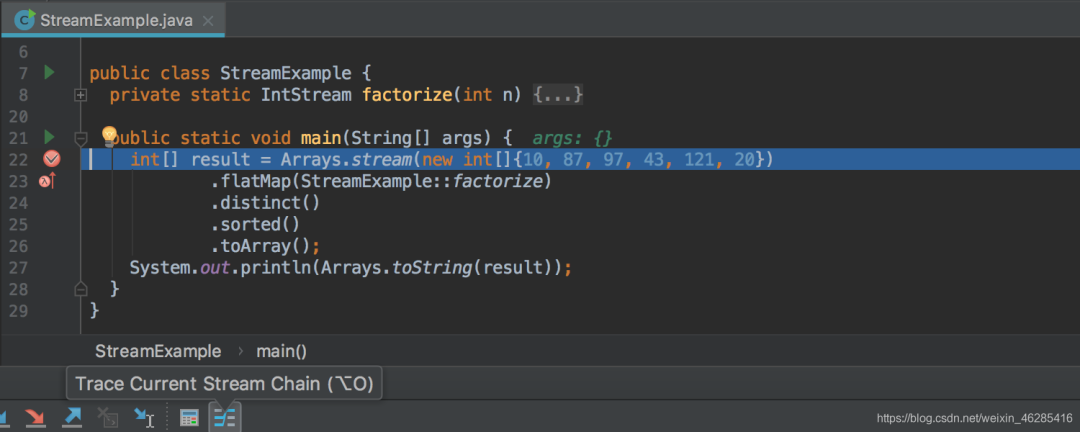Click run gutter arrow on line 21
This screenshot has width=1080, height=432.
tap(49, 137)
